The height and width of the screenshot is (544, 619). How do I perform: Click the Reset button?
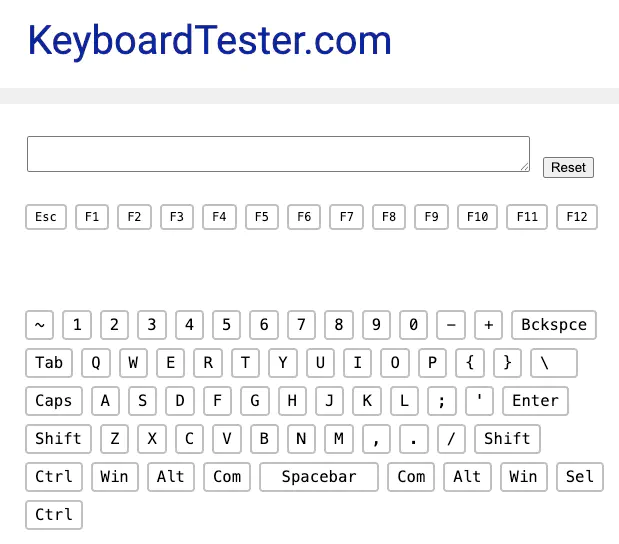[x=568, y=167]
